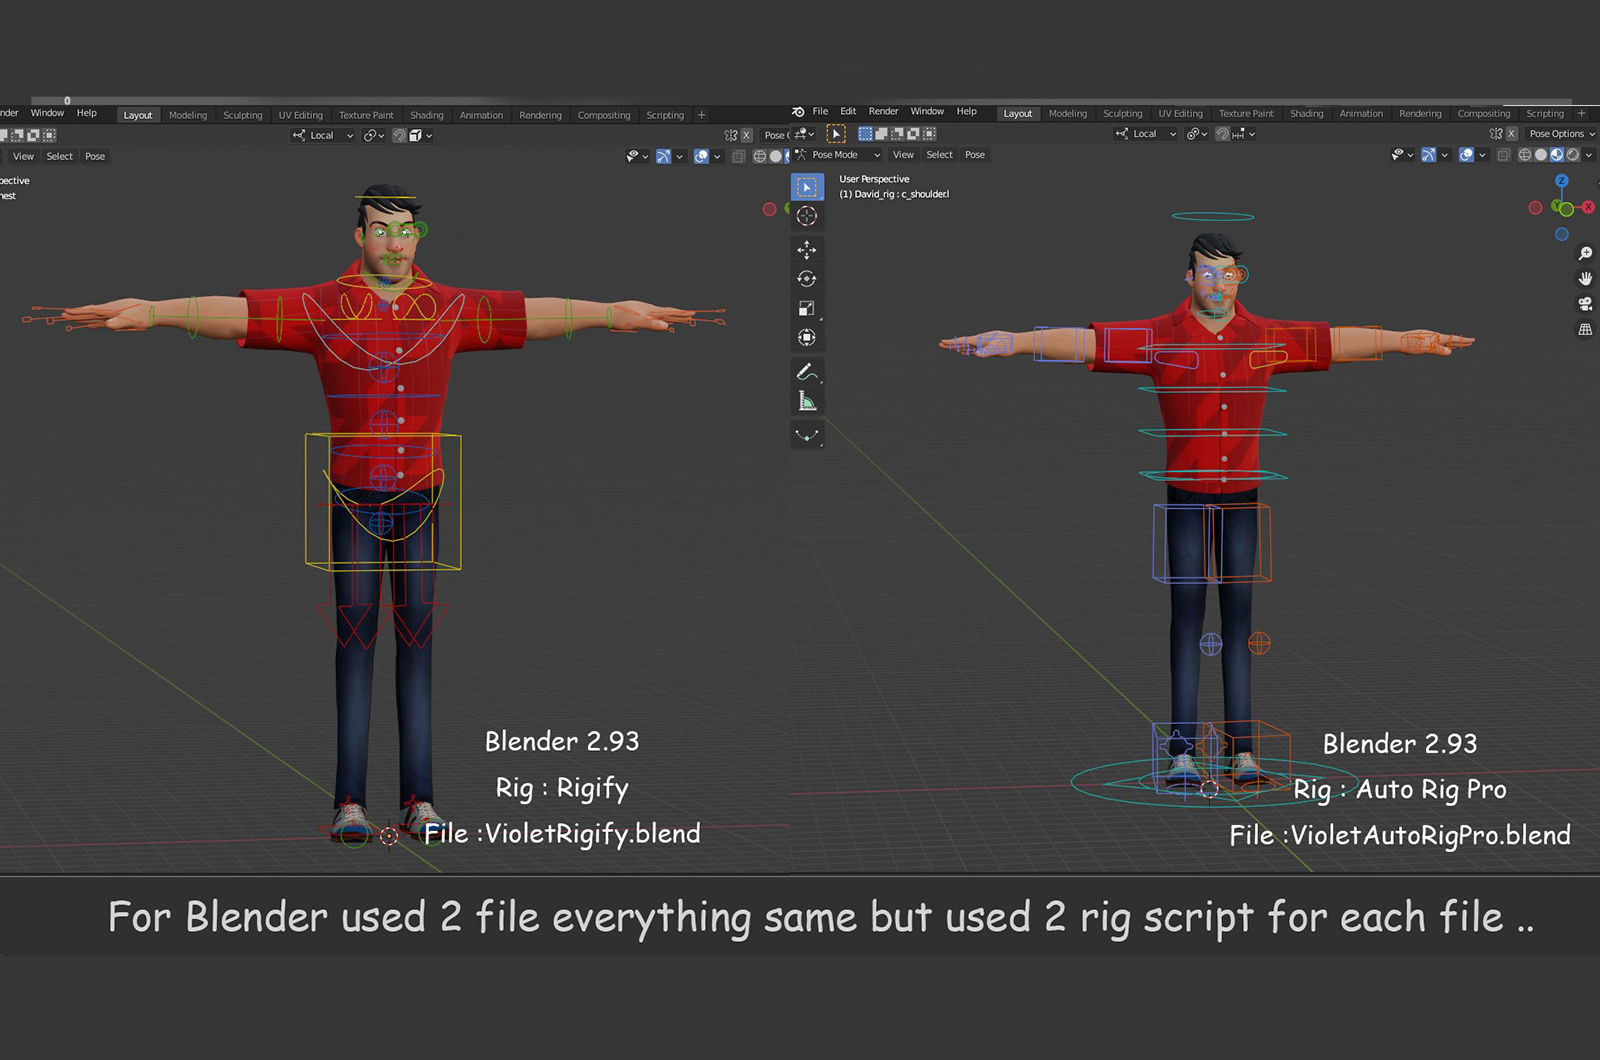
Task: Add workspace with plus in left window
Action: [x=701, y=116]
